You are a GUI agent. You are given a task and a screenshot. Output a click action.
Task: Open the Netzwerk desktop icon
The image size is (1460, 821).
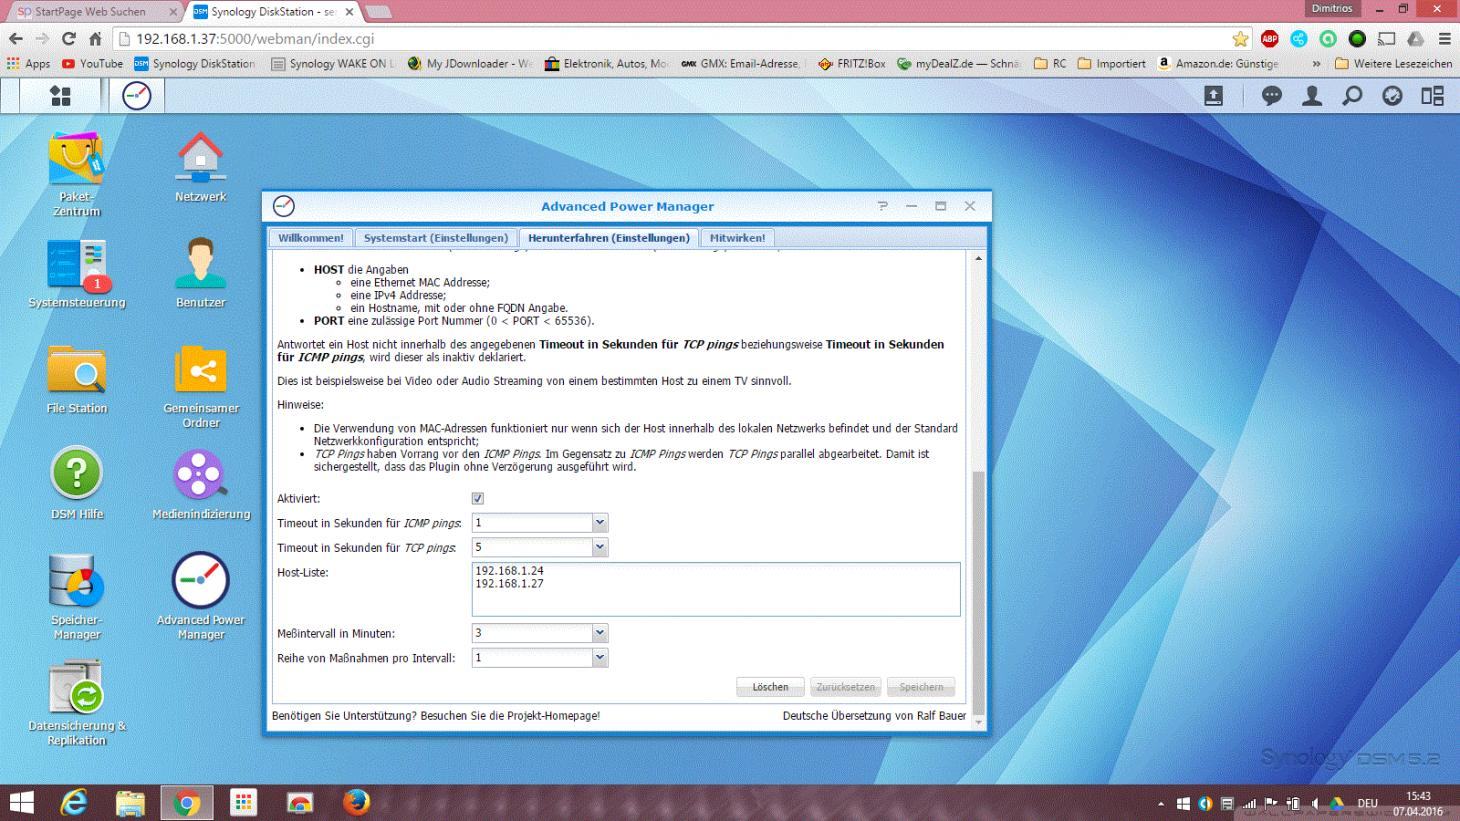tap(201, 167)
